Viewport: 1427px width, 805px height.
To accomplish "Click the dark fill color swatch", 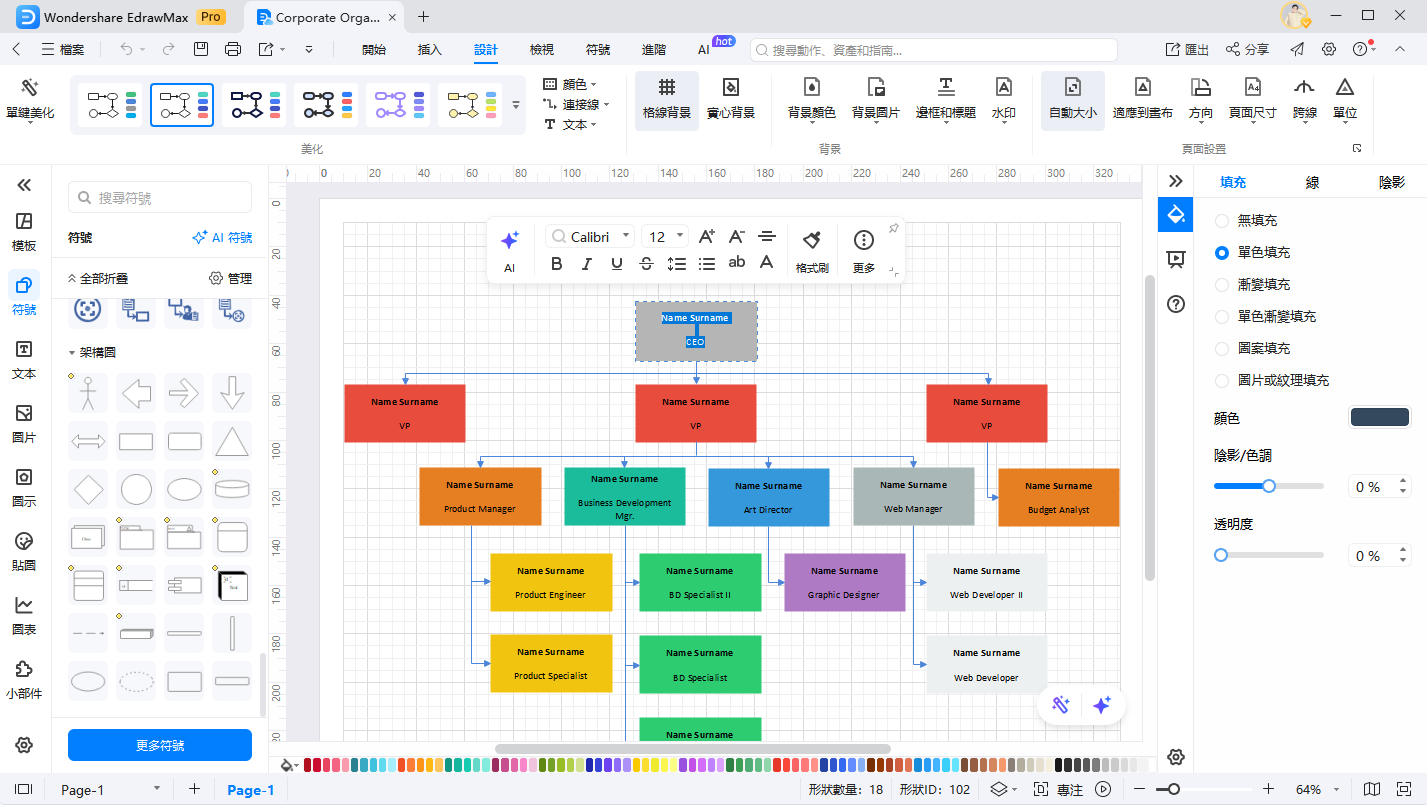I will click(x=1379, y=418).
